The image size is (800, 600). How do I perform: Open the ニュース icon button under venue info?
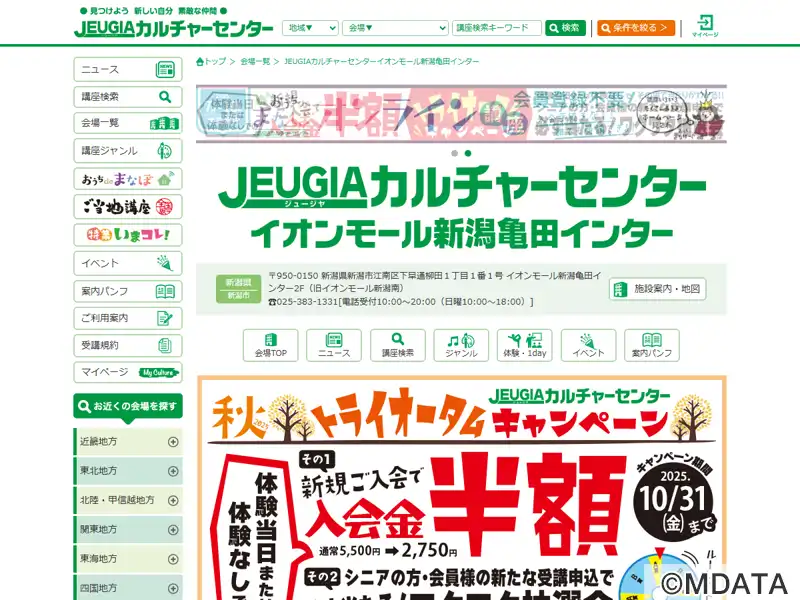(334, 345)
